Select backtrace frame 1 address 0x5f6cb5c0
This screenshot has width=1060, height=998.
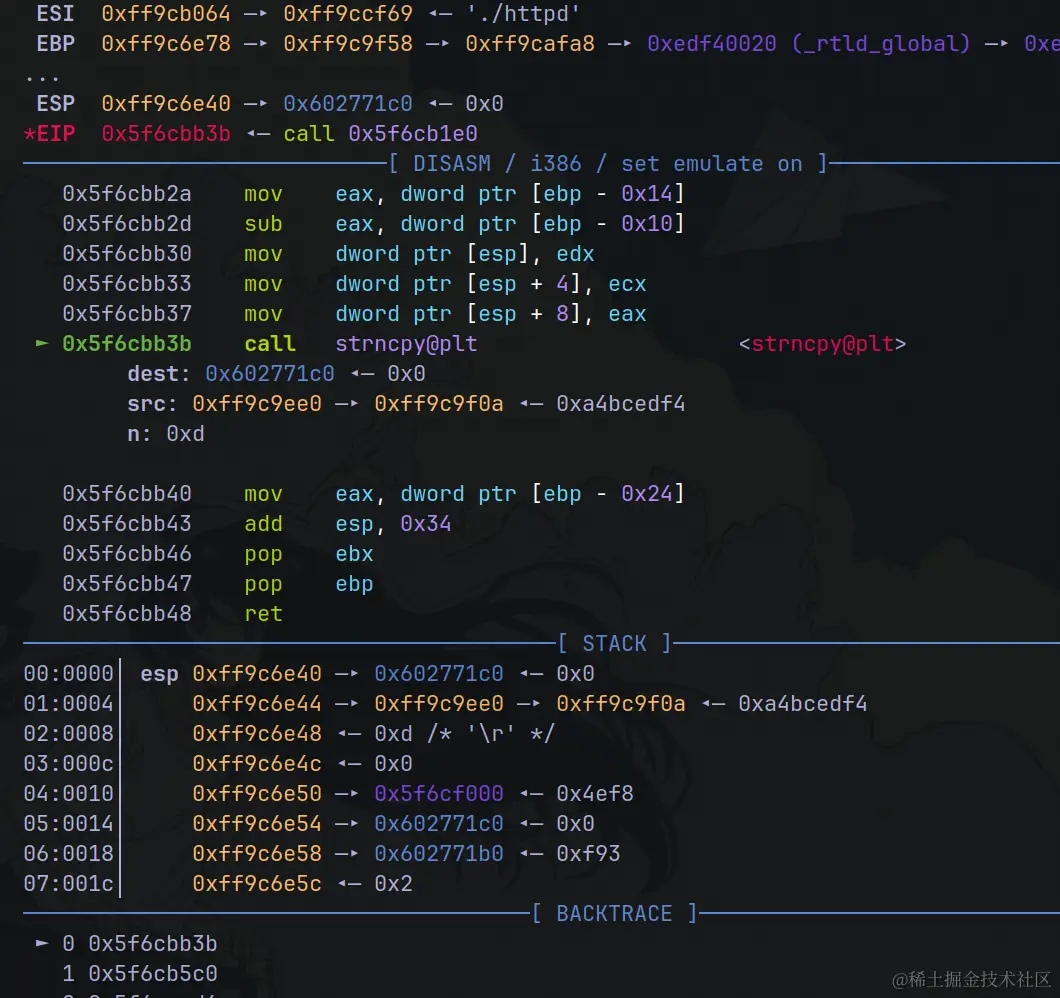tap(153, 973)
